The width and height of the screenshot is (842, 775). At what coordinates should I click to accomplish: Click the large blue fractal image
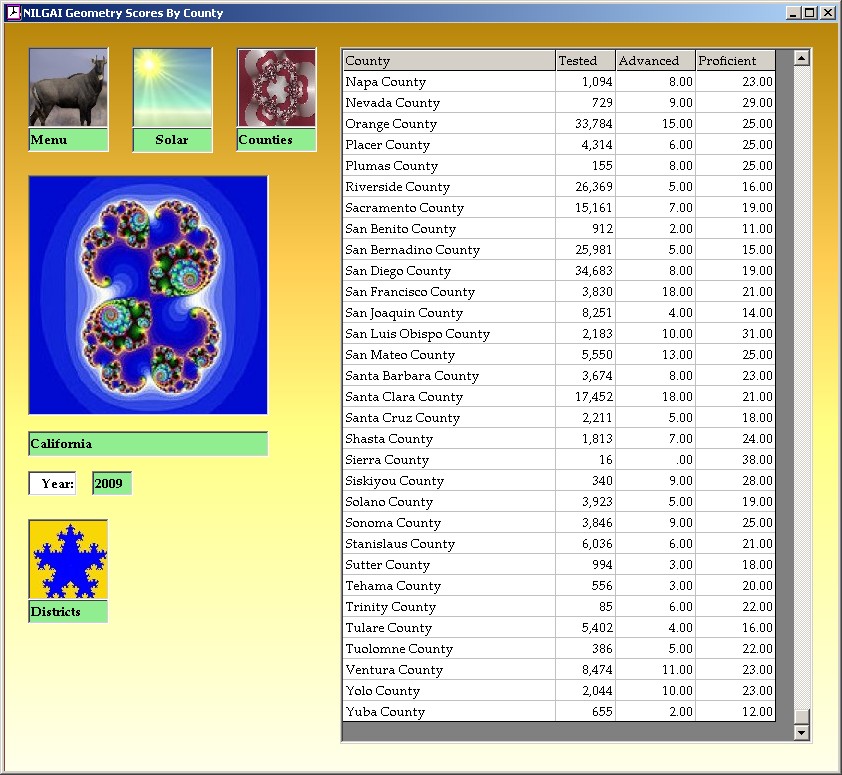pos(148,295)
